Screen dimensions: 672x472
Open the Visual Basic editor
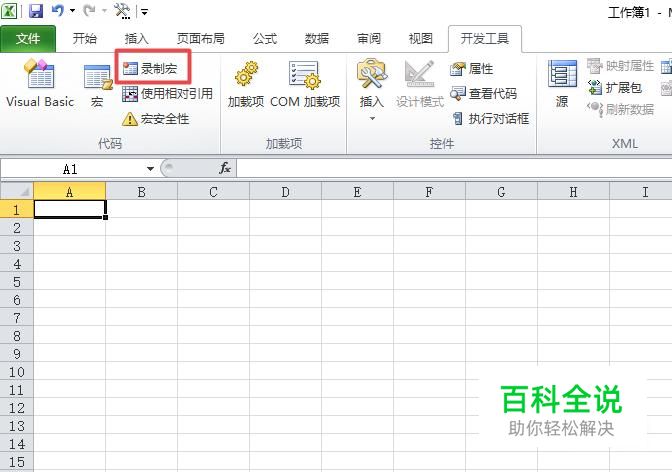pyautogui.click(x=40, y=83)
